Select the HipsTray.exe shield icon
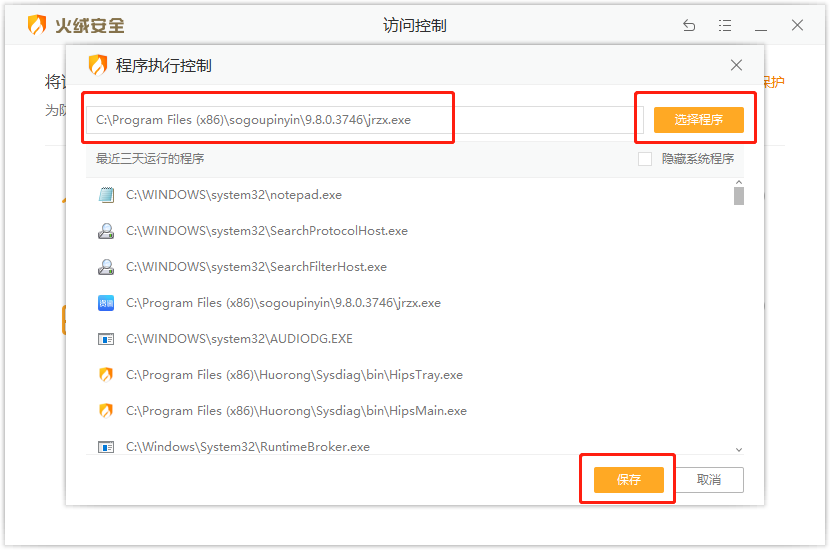830x550 pixels. click(106, 375)
